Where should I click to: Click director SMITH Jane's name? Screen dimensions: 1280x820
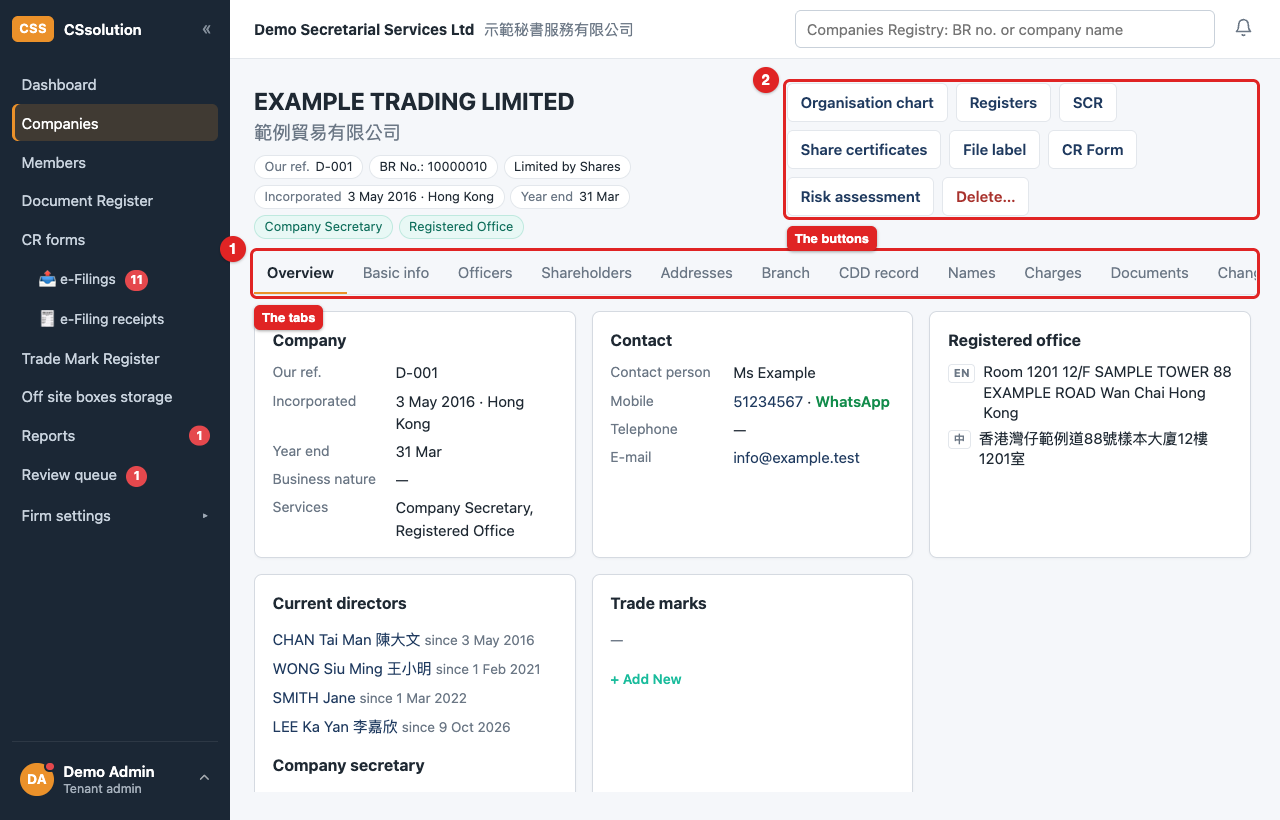pyautogui.click(x=314, y=698)
